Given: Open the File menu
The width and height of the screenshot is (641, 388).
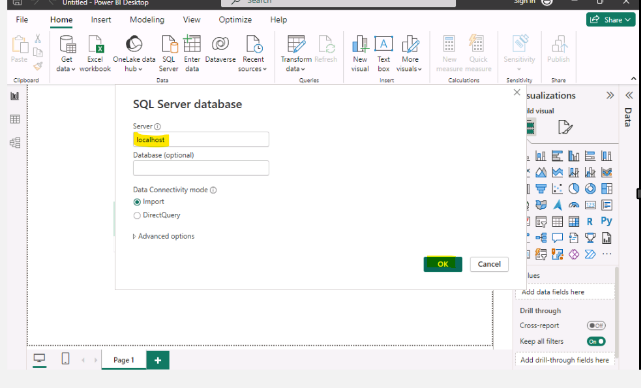Looking at the screenshot, I should tap(22, 20).
